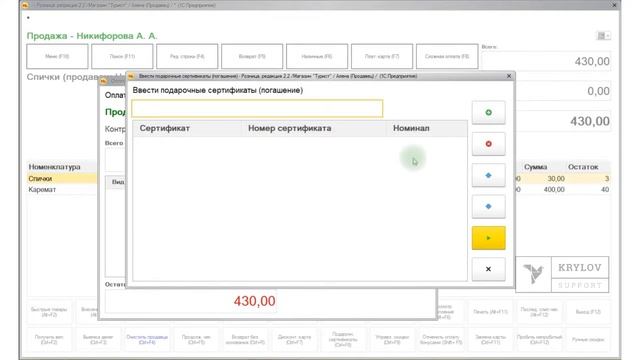
Task: Click the 30,00 sum cell
Action: [556, 179]
